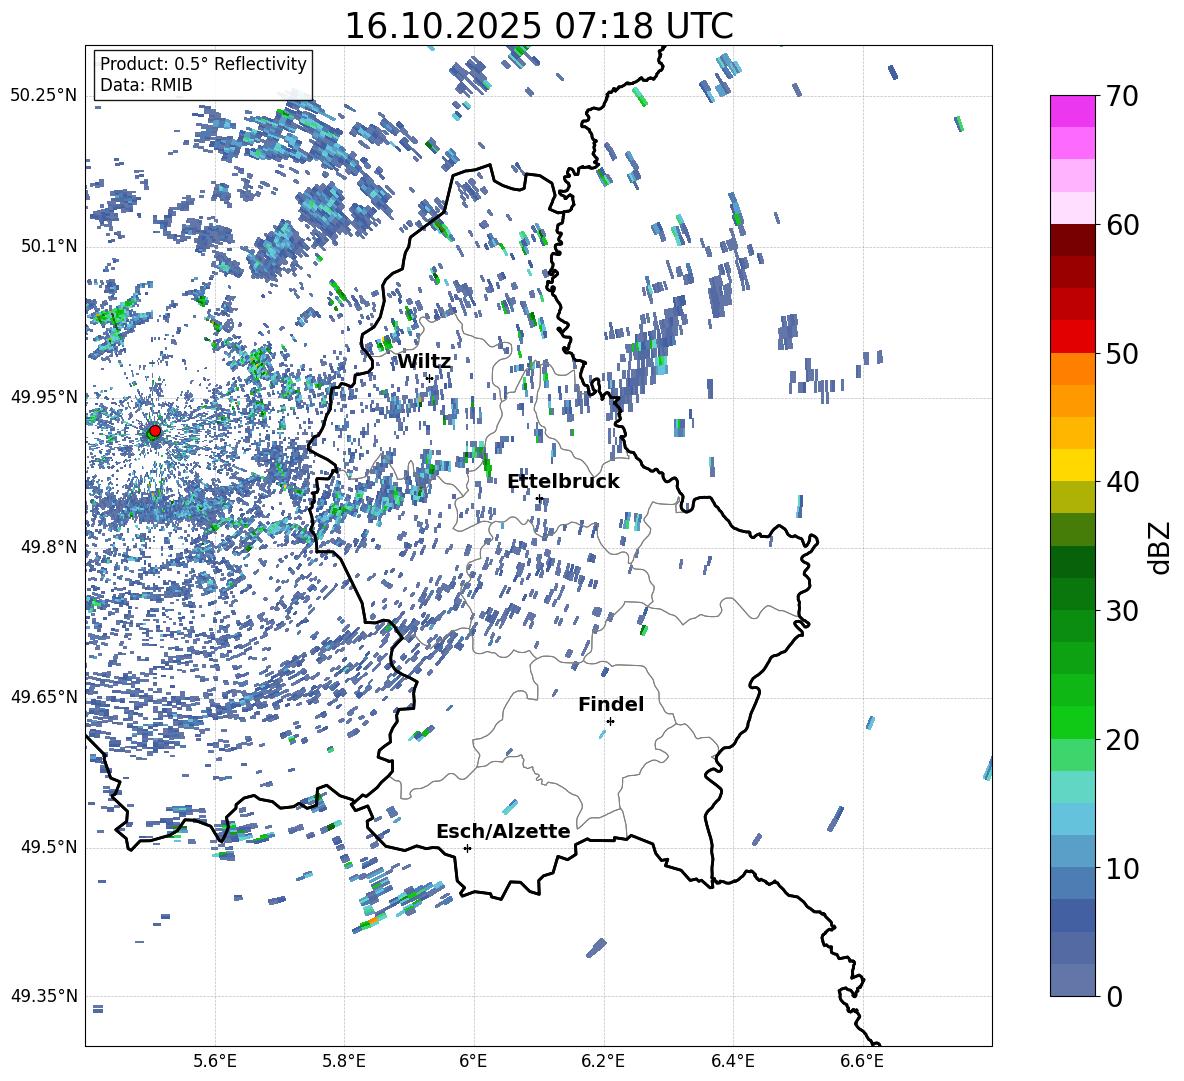
Task: Pick the dark maroon colorbar band below 60
Action: click(1073, 240)
